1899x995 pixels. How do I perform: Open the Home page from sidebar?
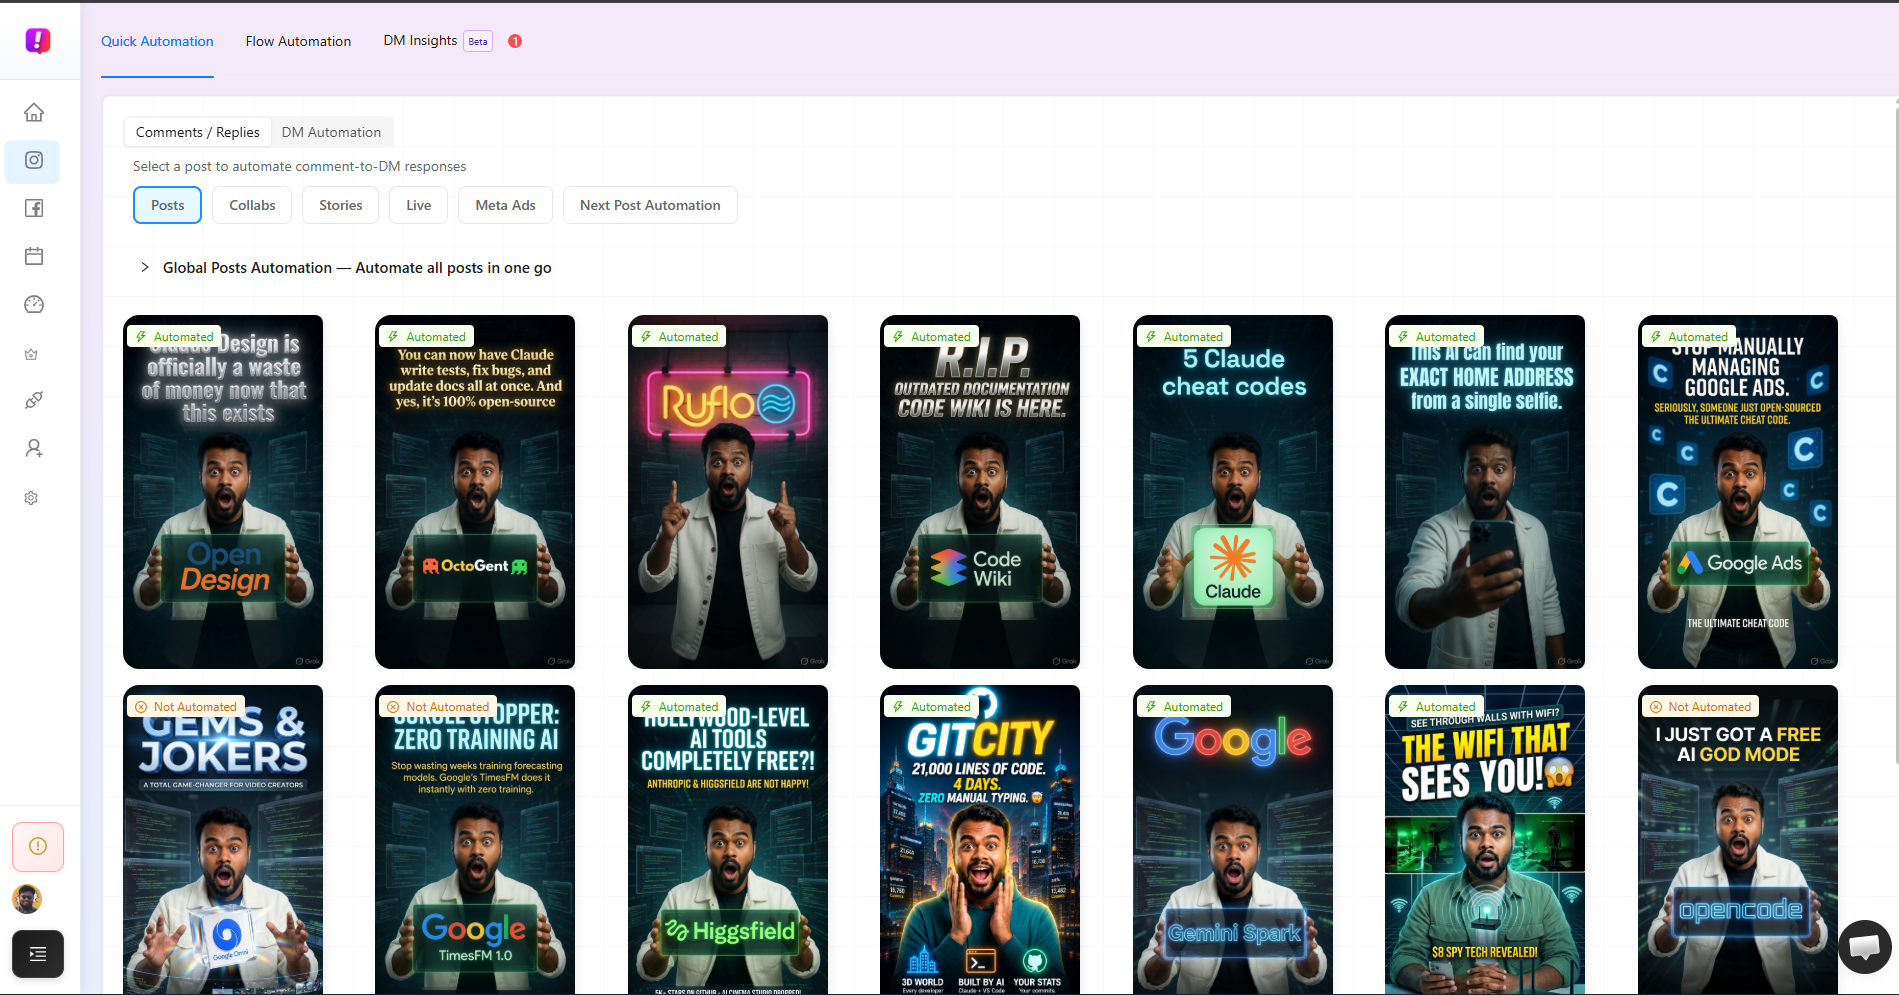(x=34, y=112)
